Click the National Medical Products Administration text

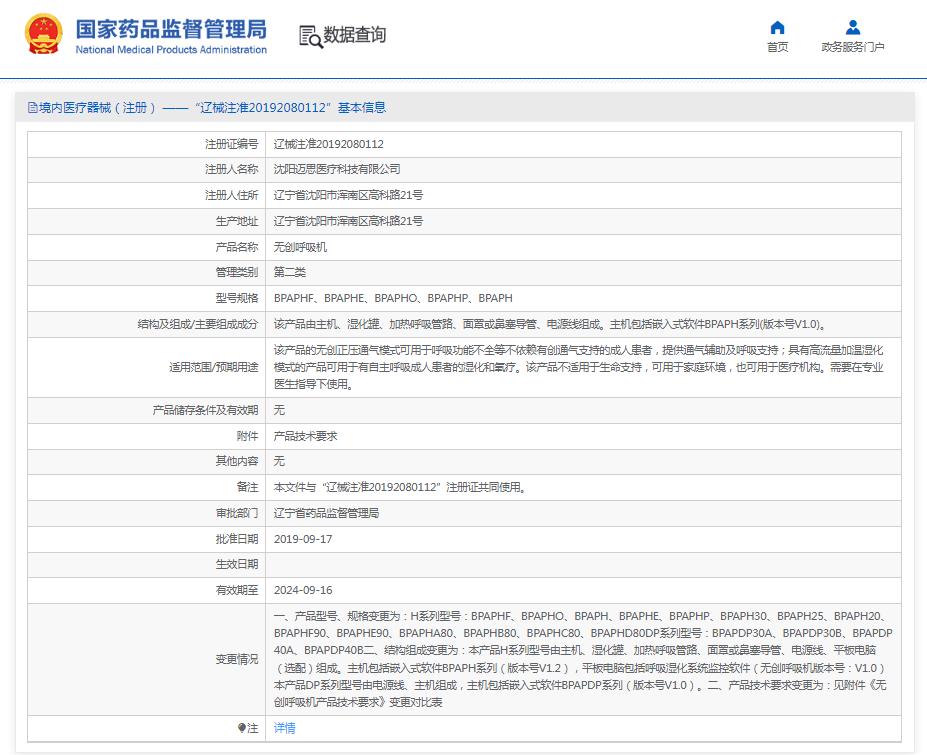pos(171,49)
